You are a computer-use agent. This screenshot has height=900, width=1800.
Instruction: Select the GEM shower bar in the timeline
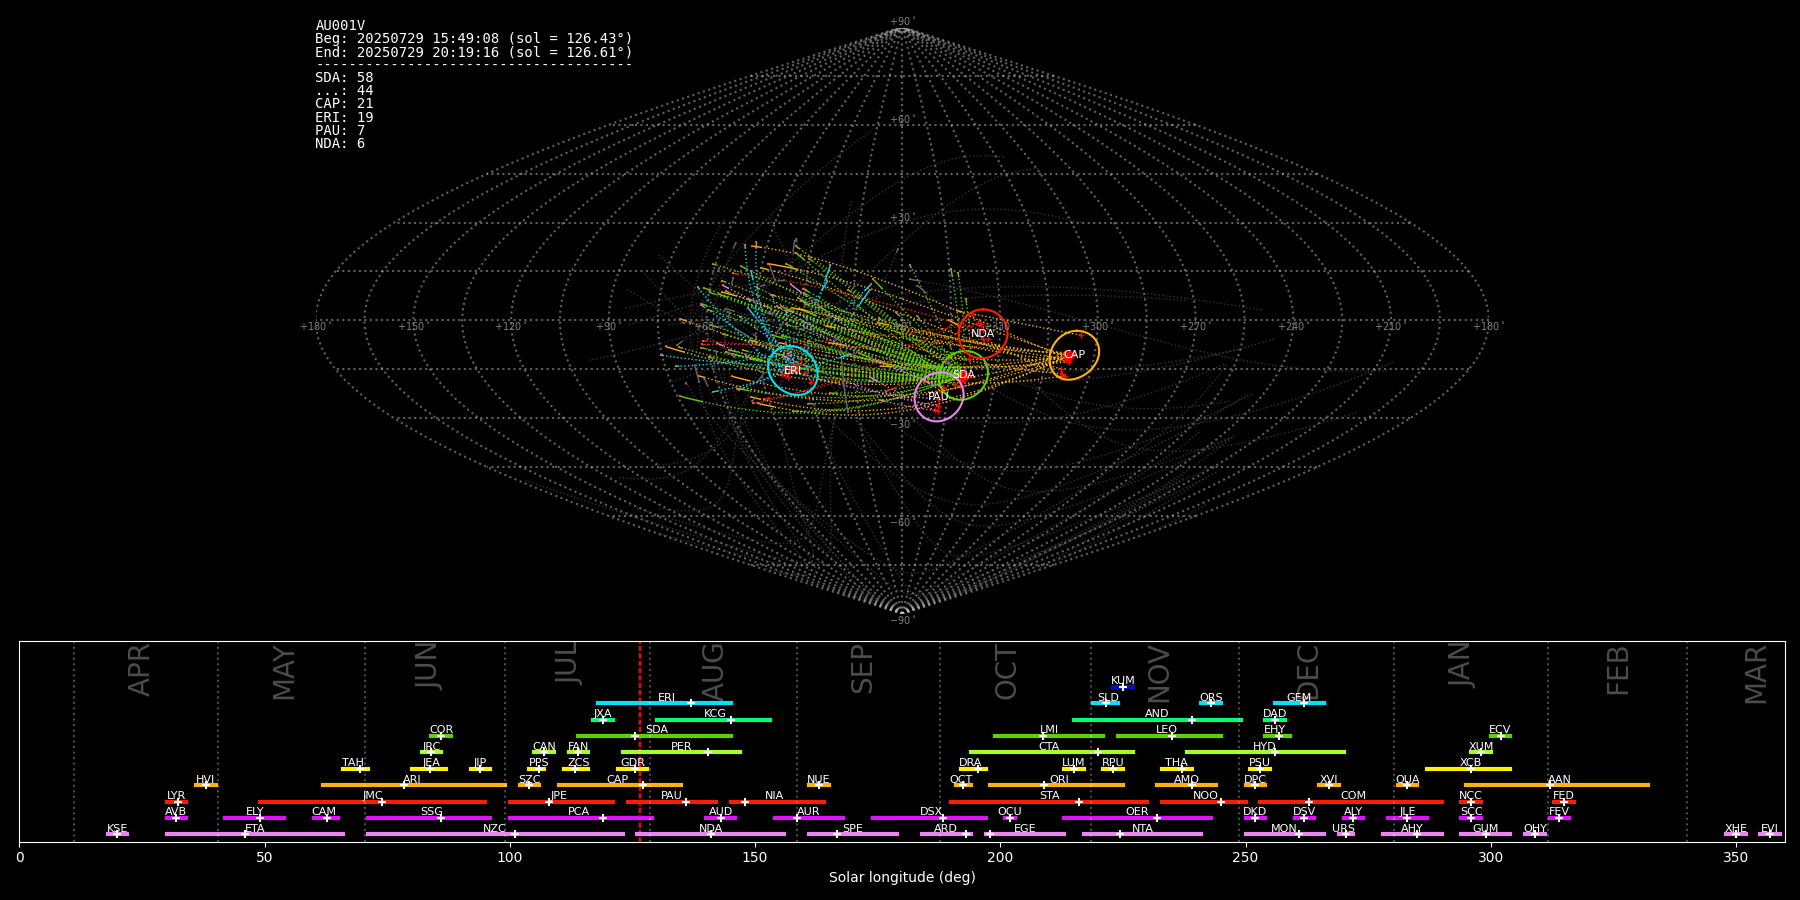(1299, 703)
